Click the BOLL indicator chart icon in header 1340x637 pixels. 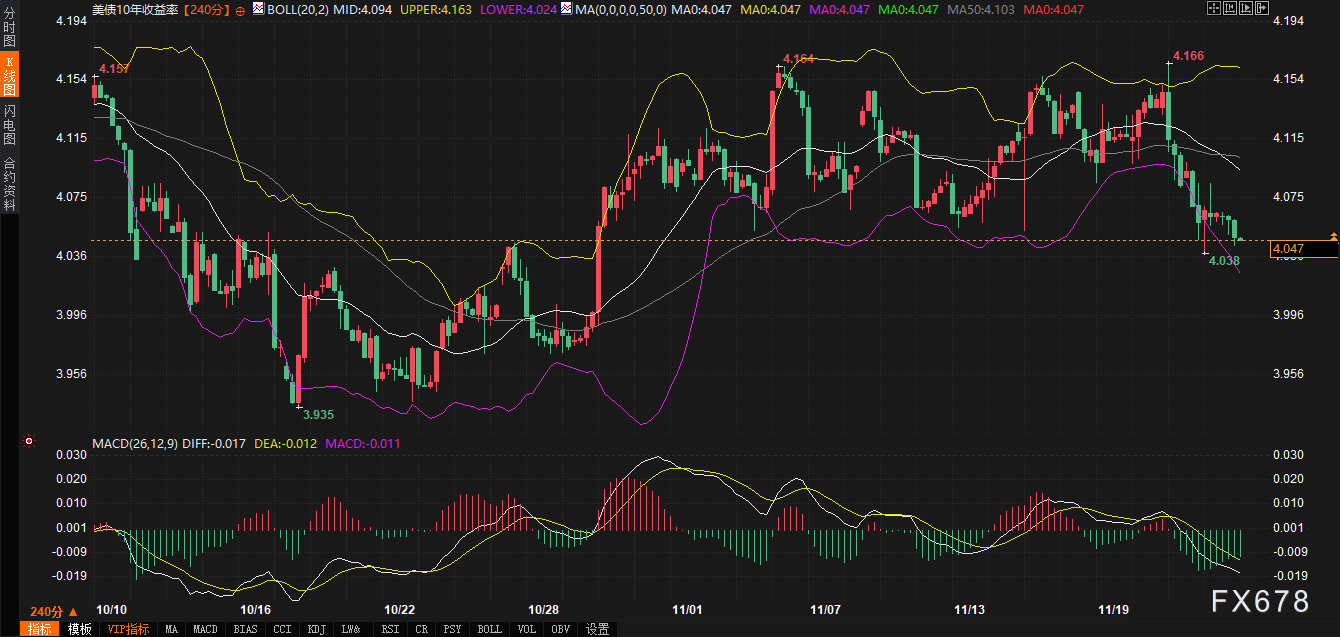tap(259, 9)
